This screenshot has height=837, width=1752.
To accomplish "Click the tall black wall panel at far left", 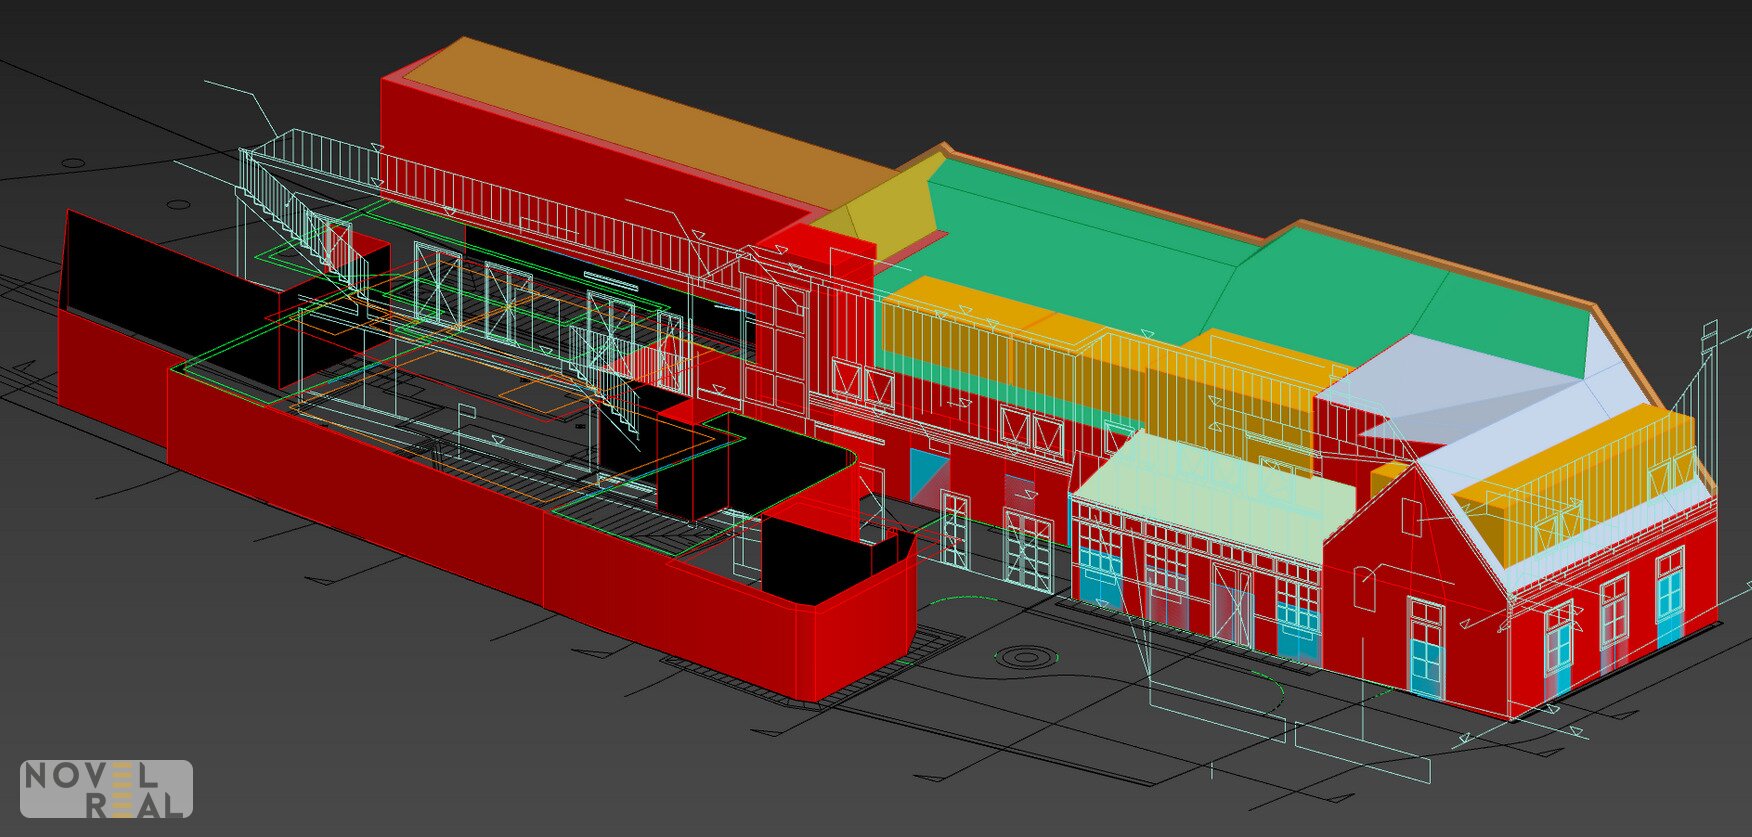I will pyautogui.click(x=110, y=270).
